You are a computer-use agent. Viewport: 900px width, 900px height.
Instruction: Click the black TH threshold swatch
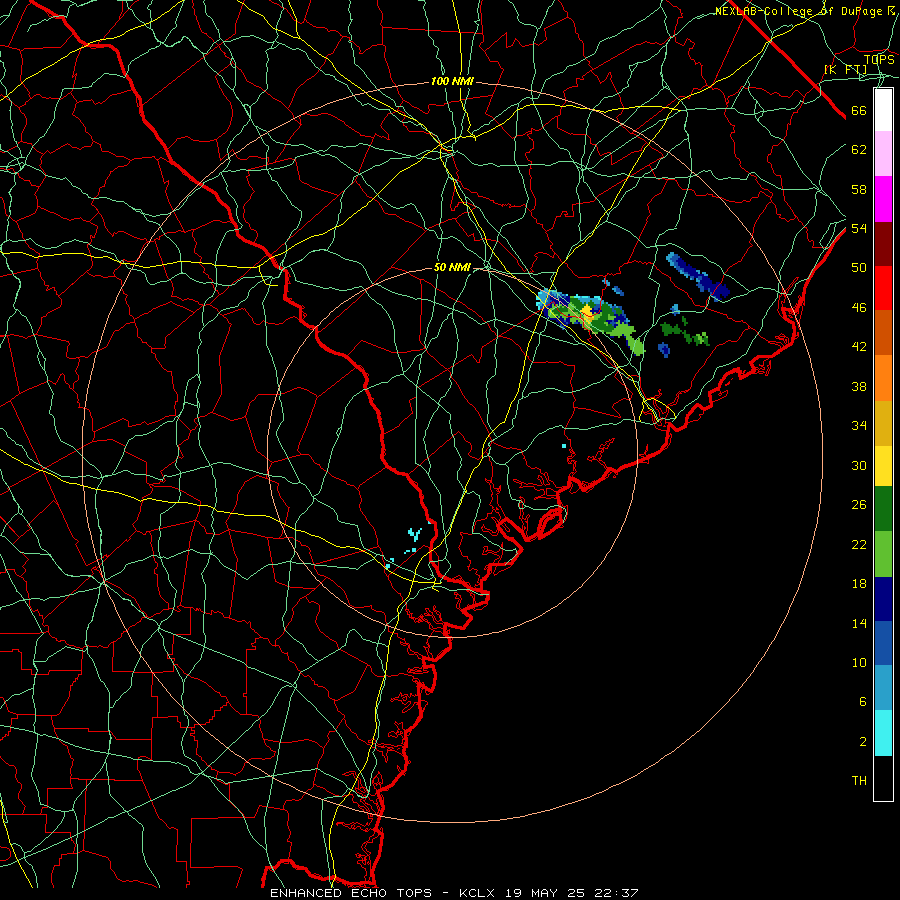883,778
